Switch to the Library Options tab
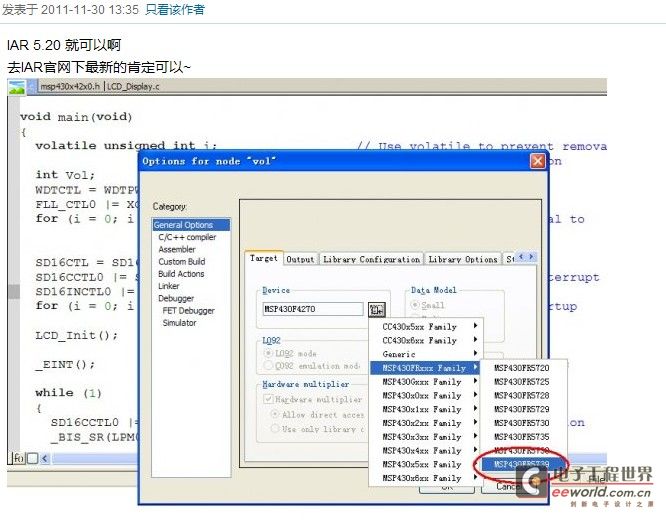 (463, 259)
